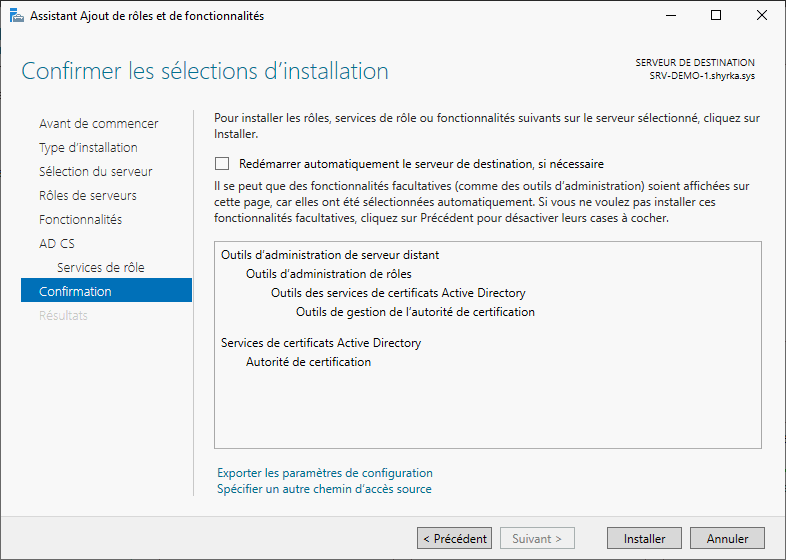Screen dimensions: 786x560
Task: Go to 'Avant de commencer' step
Action: pos(98,124)
